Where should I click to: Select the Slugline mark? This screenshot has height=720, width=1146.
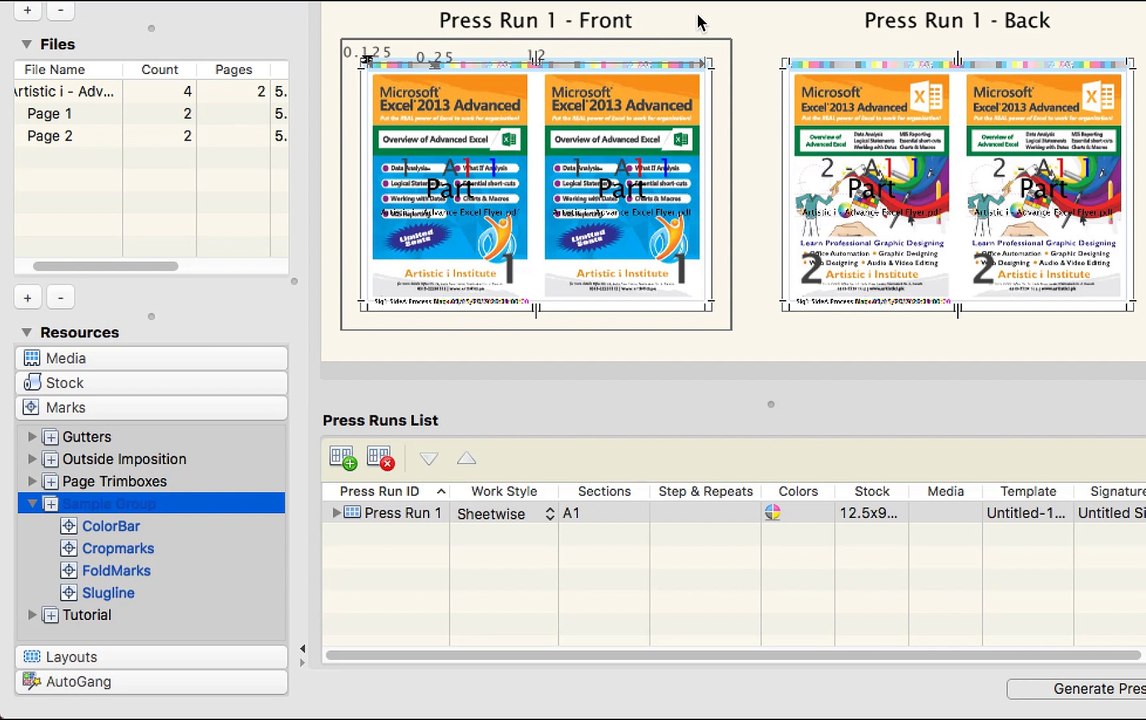click(108, 593)
